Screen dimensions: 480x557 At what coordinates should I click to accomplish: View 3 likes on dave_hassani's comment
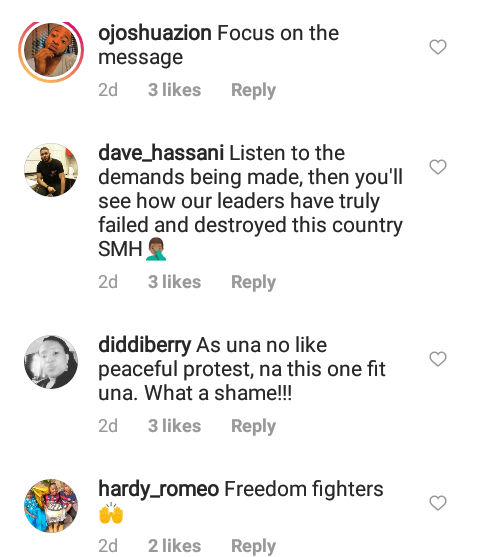[174, 282]
